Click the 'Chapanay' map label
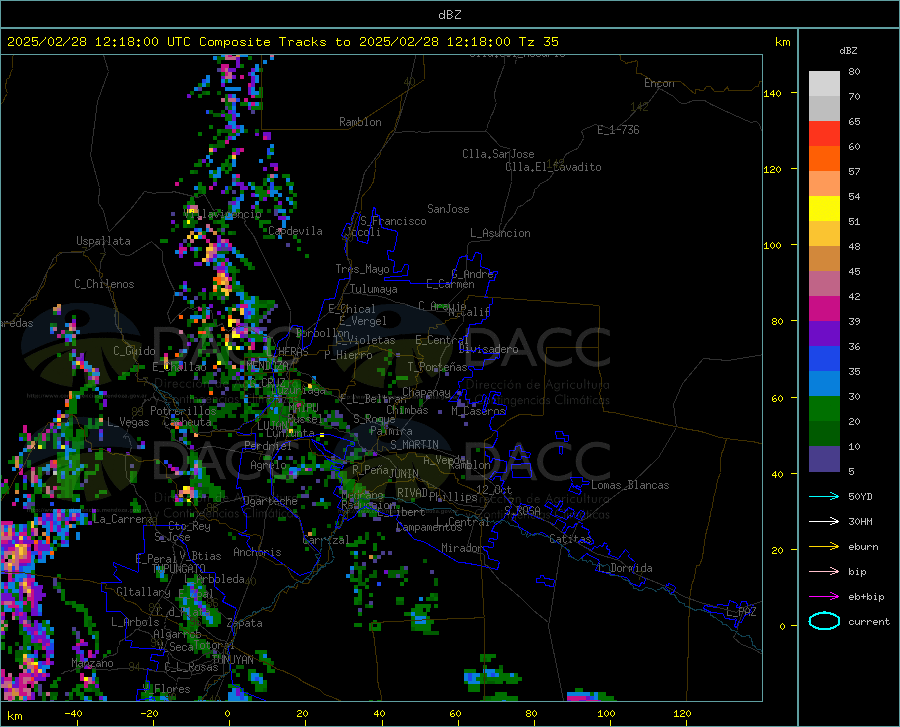This screenshot has width=900, height=727. click(x=426, y=392)
